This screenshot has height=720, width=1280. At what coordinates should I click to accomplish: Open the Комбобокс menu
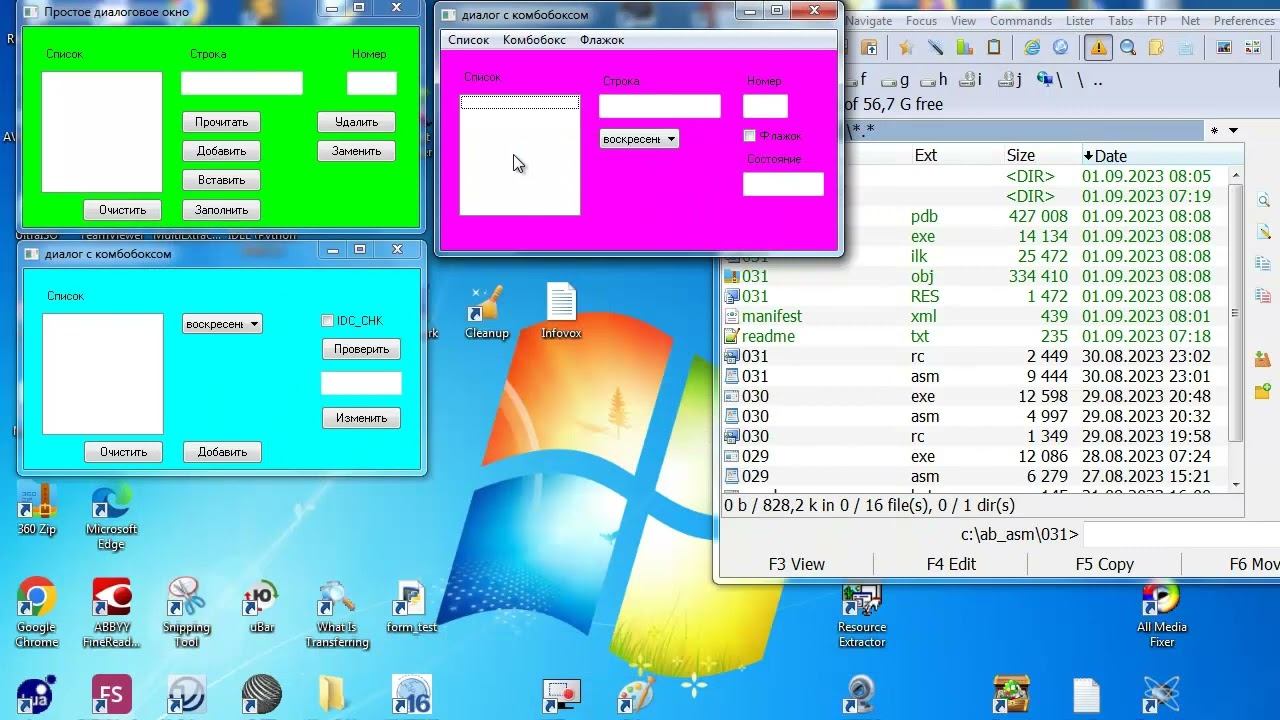pyautogui.click(x=534, y=40)
